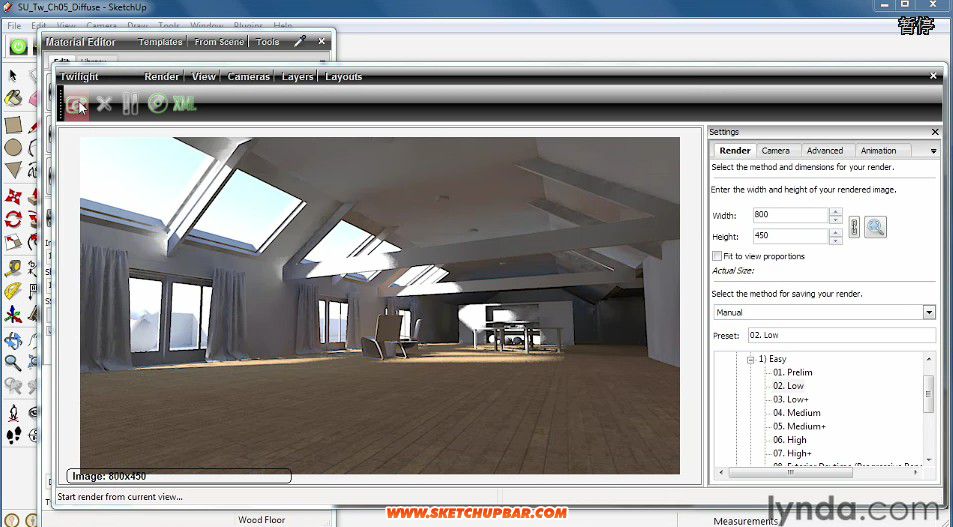Select the Protractor tool
953x527 pixels.
coord(13,291)
